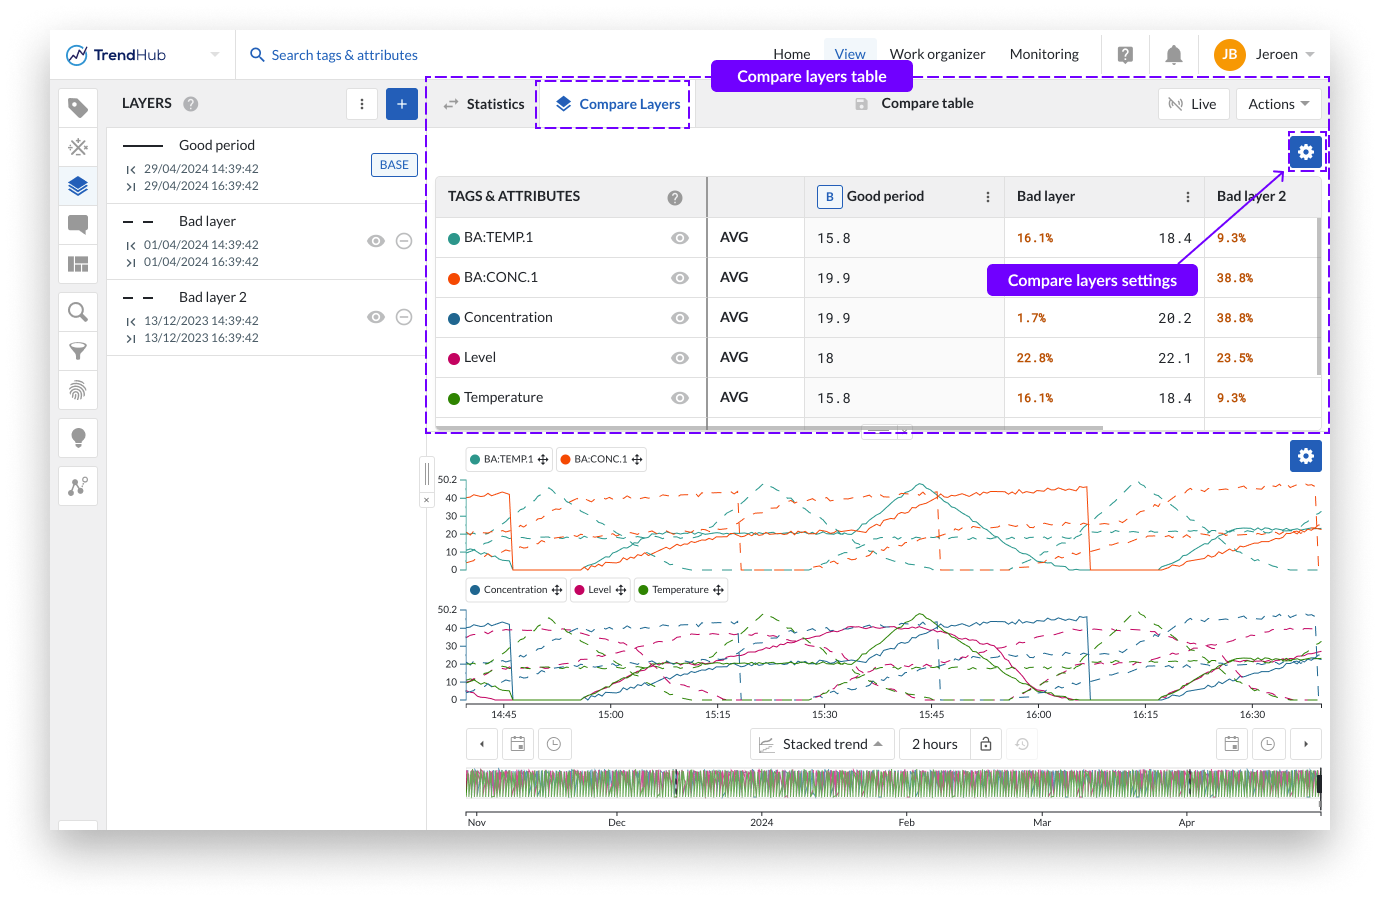Open compare layers settings gear
The image size is (1380, 900).
1305,152
